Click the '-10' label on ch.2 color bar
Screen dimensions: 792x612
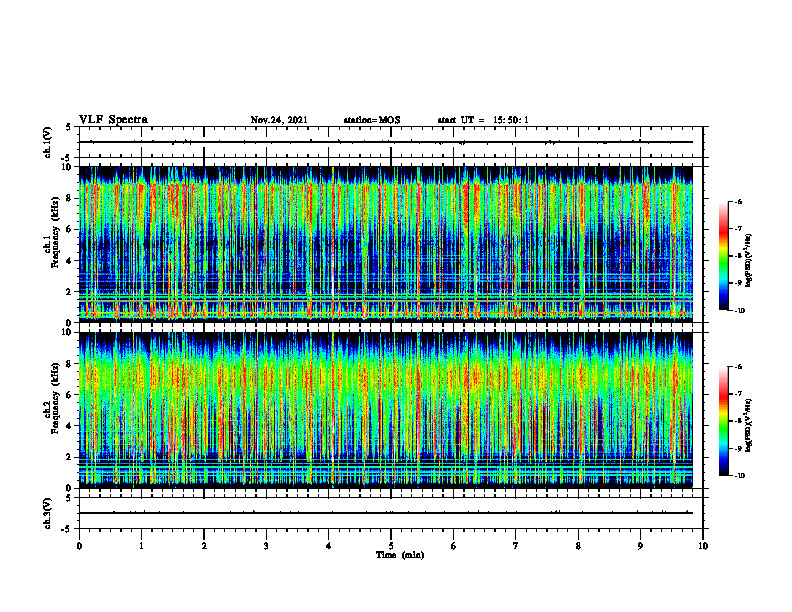[739, 476]
